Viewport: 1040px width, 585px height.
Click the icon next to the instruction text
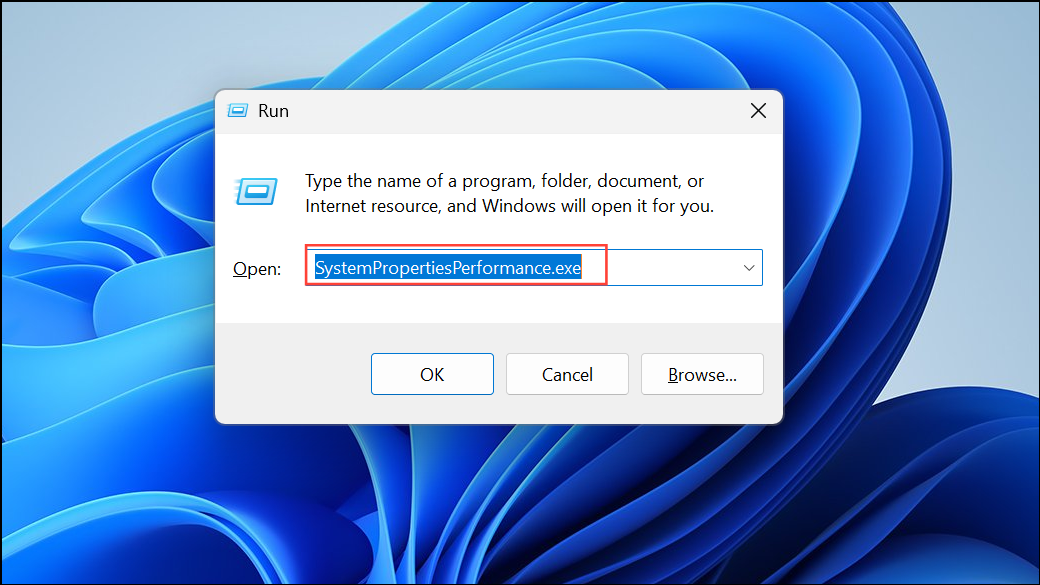tap(257, 192)
